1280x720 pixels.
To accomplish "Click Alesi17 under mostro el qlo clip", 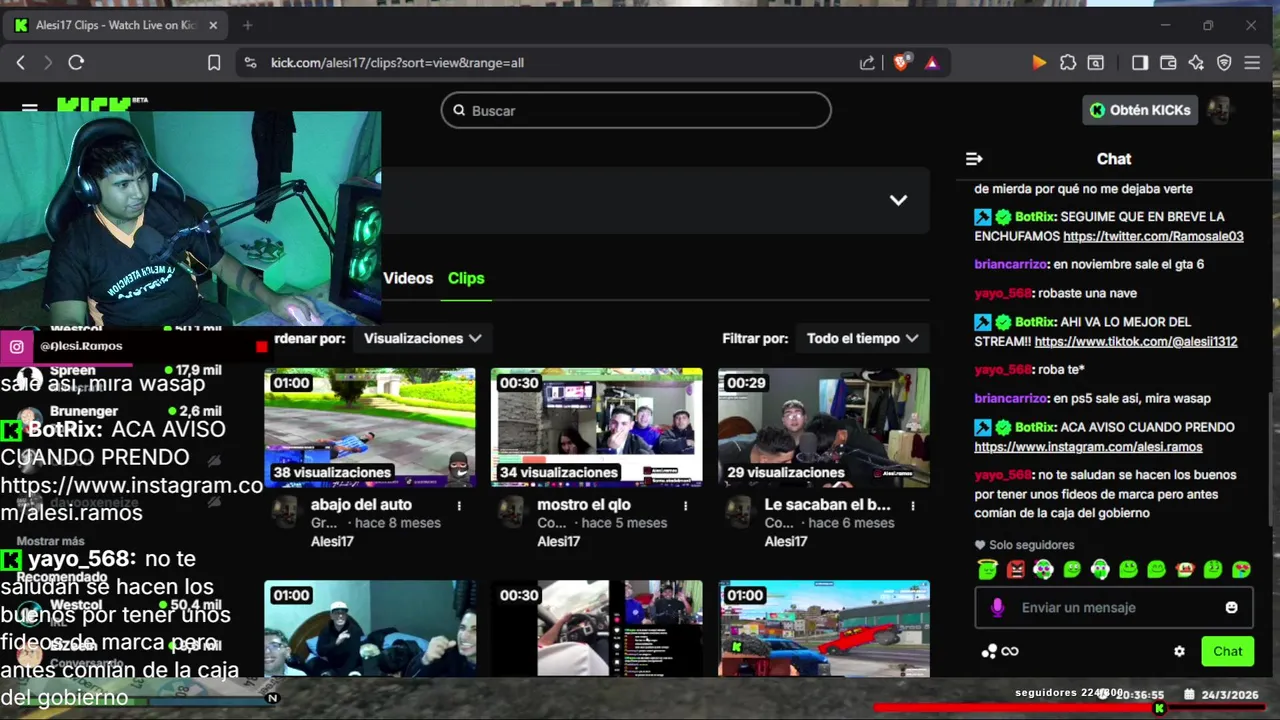I will click(559, 541).
